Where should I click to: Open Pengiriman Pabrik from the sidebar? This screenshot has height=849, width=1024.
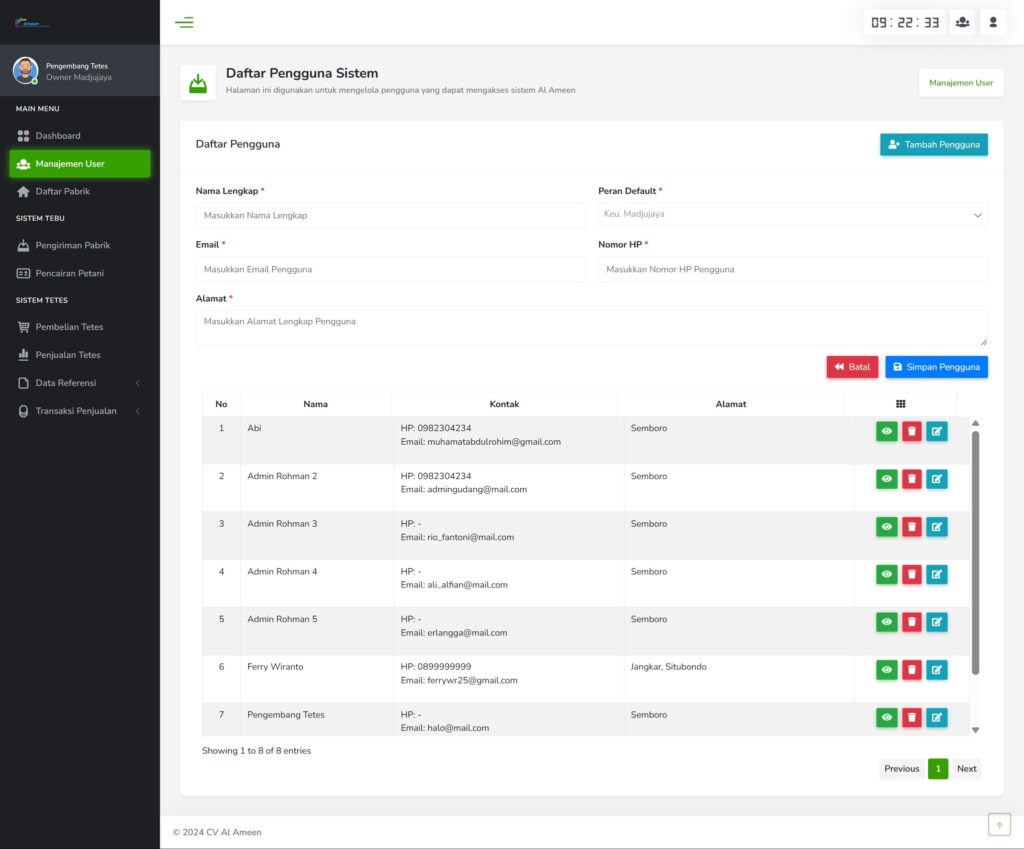click(x=72, y=245)
